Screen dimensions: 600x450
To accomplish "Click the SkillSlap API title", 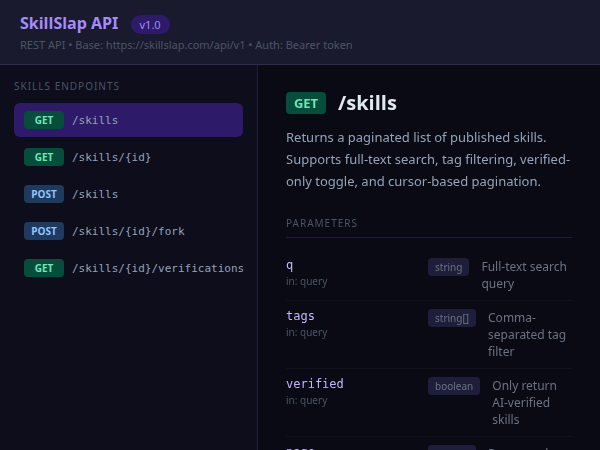I will pos(69,23).
